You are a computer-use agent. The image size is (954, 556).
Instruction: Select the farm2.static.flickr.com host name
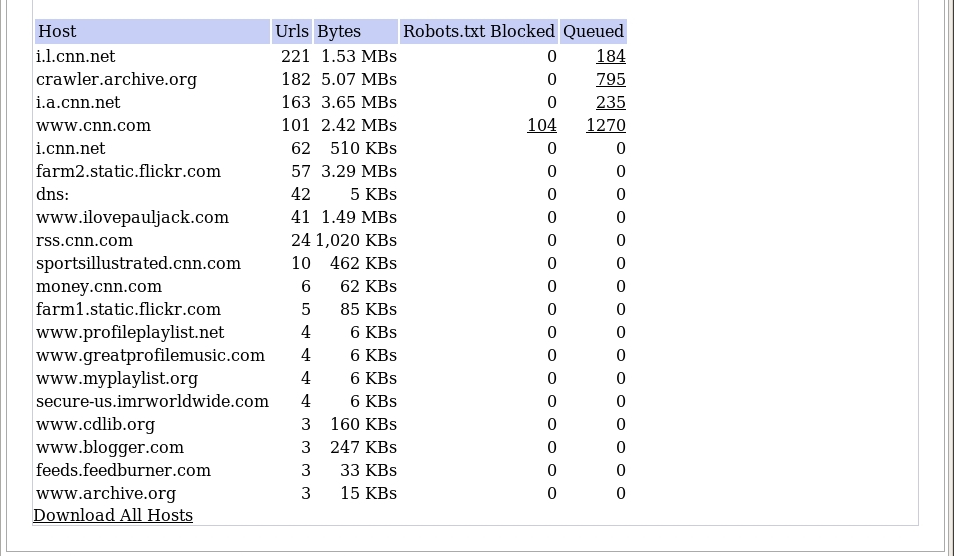pyautogui.click(x=128, y=171)
